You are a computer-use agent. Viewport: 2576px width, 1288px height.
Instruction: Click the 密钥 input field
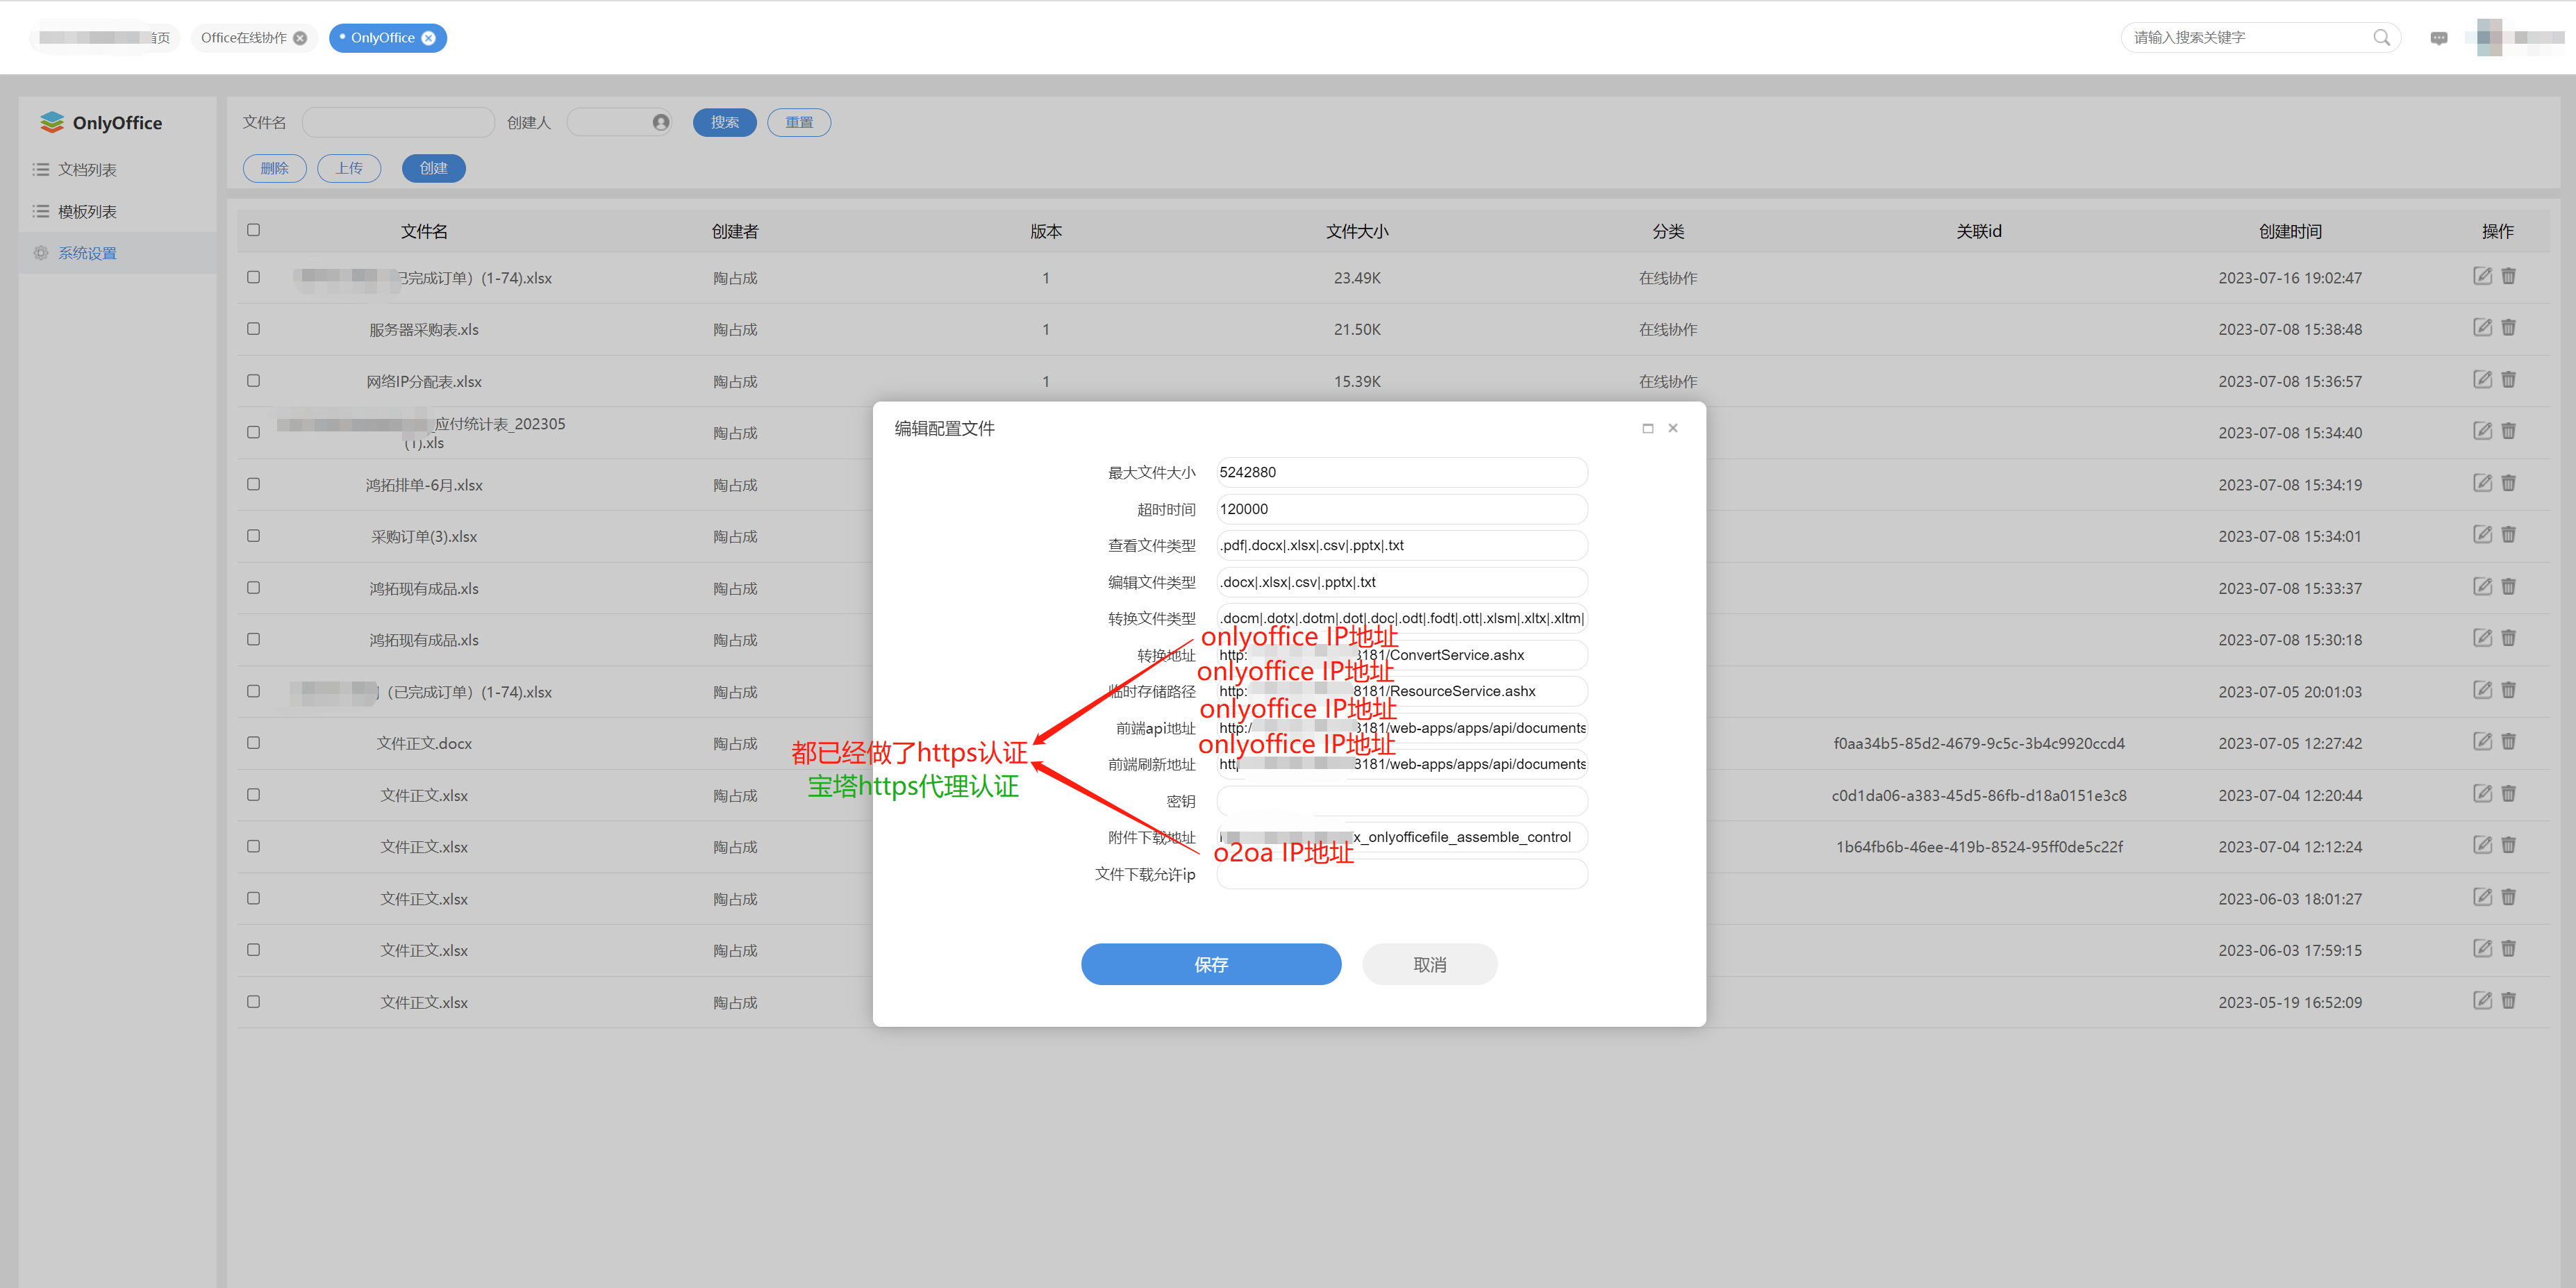point(1401,801)
